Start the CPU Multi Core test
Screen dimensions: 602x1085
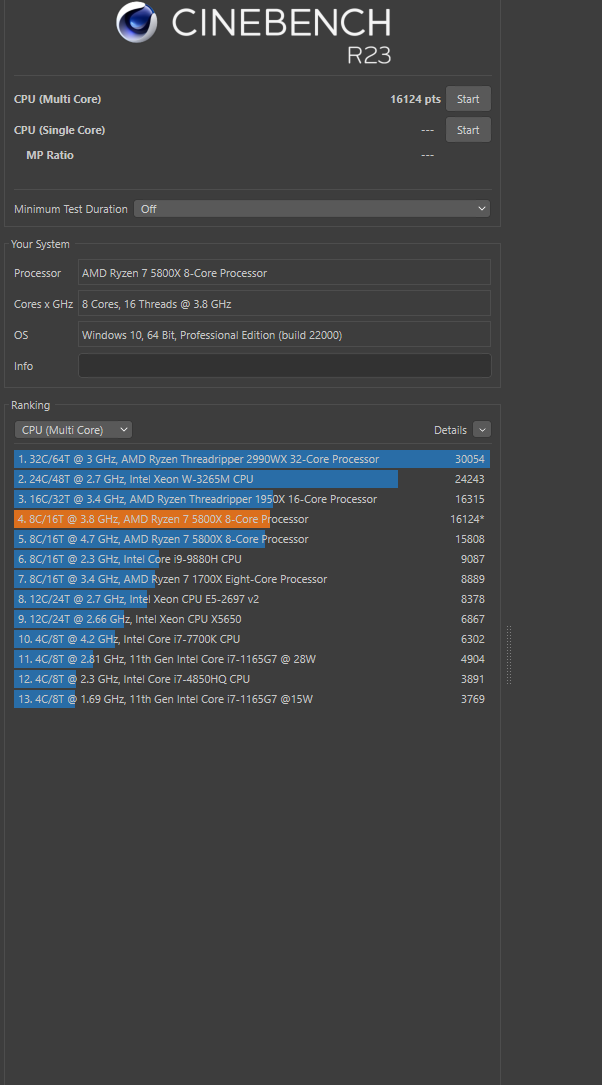point(468,99)
